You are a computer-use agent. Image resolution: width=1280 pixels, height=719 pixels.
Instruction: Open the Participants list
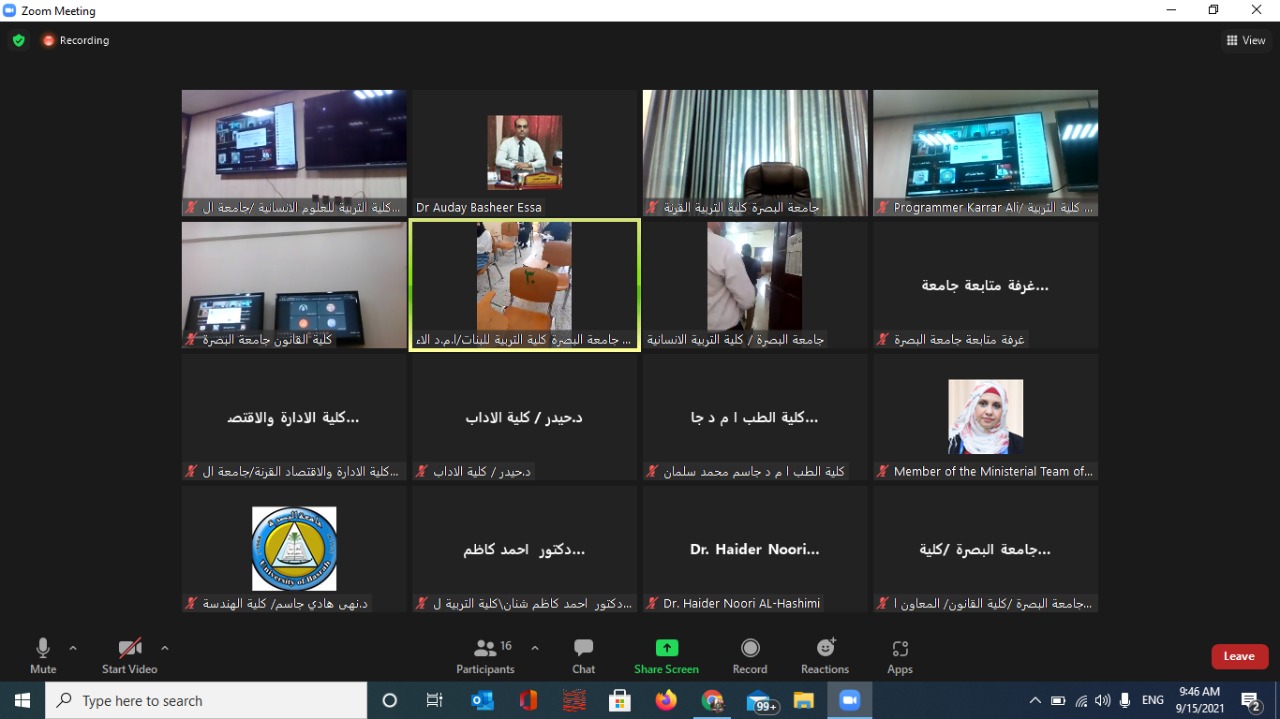click(486, 656)
